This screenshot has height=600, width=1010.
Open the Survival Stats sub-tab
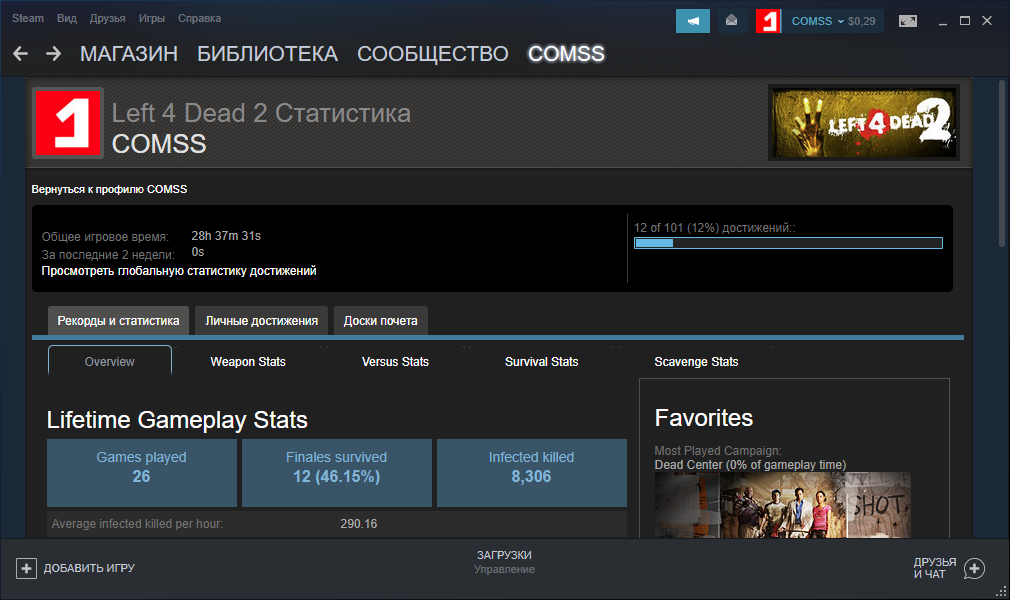[542, 362]
